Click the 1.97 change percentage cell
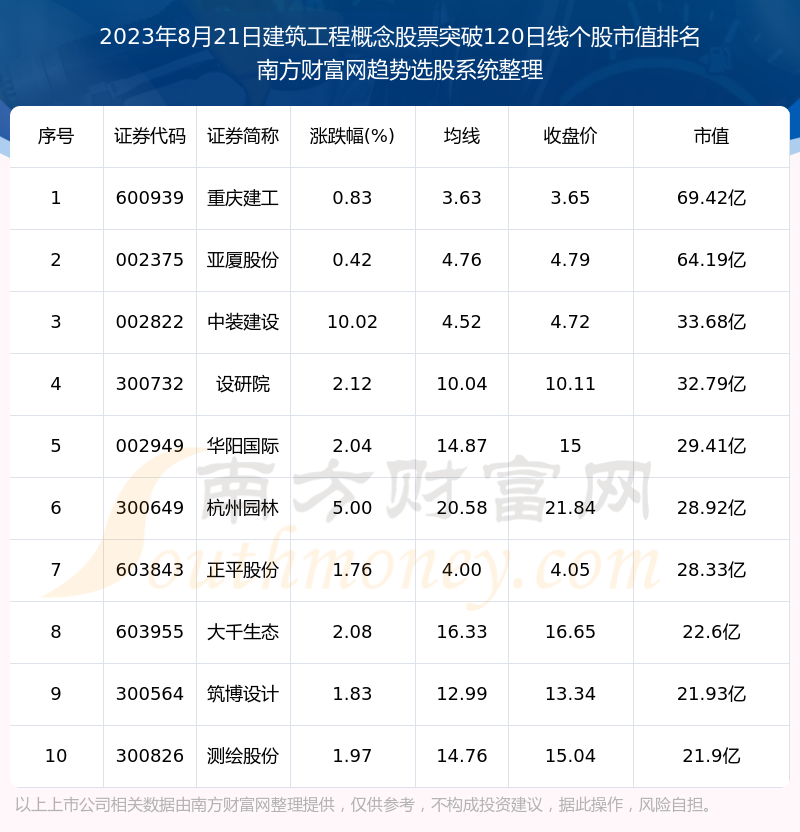This screenshot has width=800, height=832. pyautogui.click(x=352, y=757)
